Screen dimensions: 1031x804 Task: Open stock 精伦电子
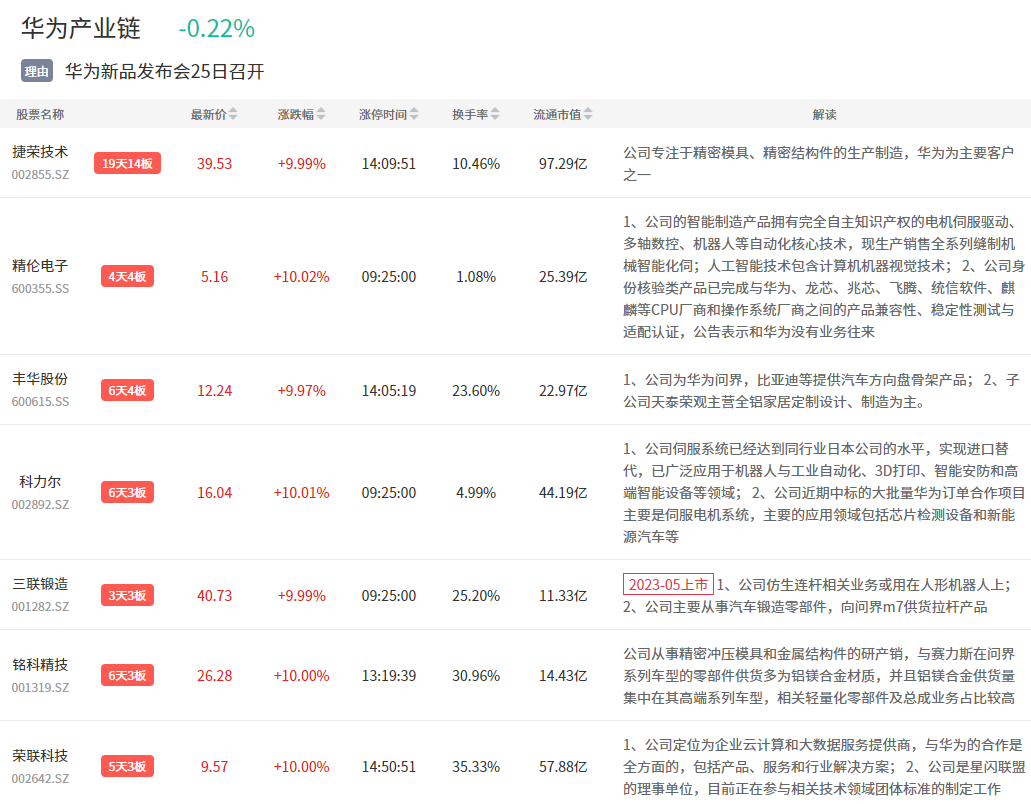click(x=40, y=266)
